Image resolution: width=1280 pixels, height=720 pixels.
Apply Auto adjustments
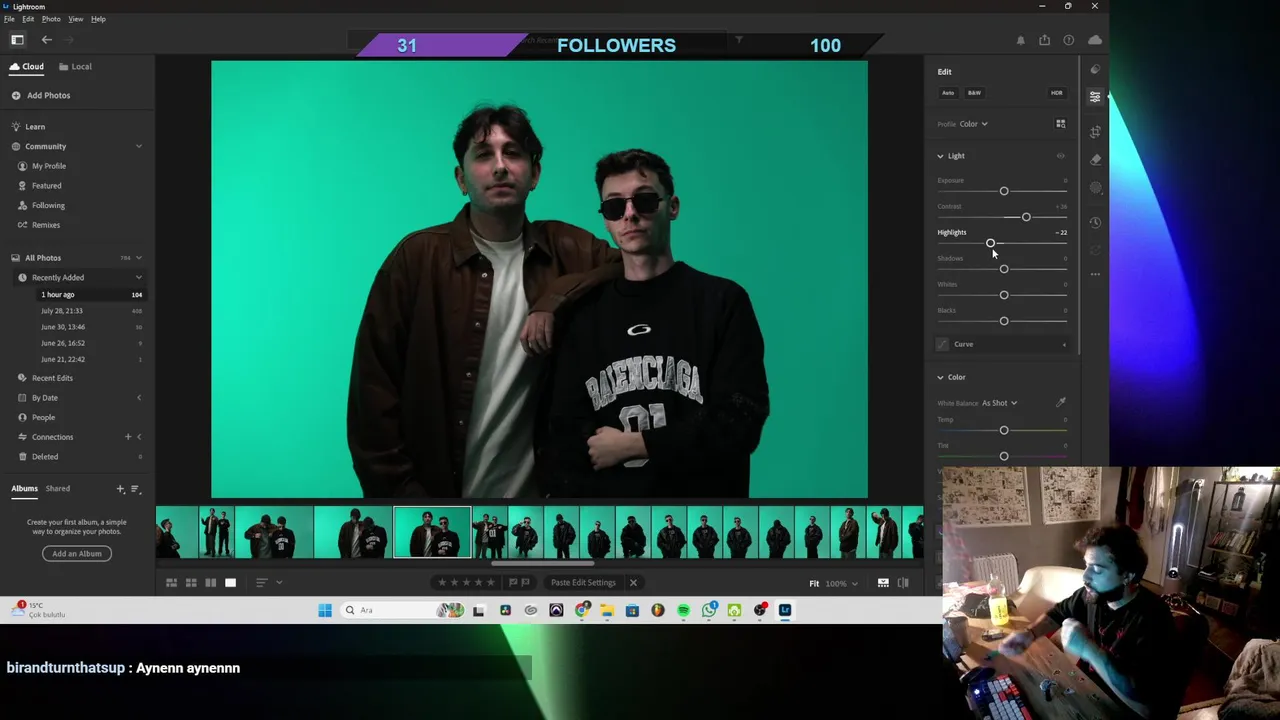pos(948,93)
